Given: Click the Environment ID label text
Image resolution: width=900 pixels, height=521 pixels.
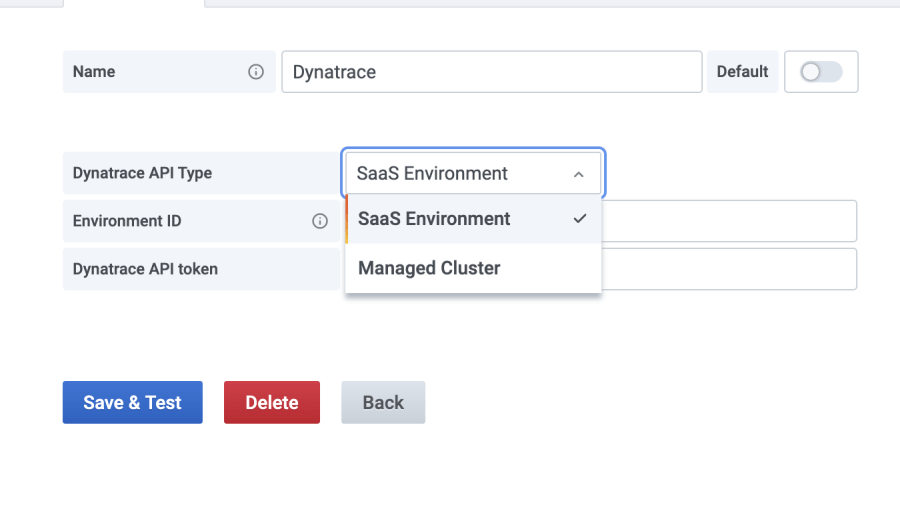Looking at the screenshot, I should (x=127, y=221).
